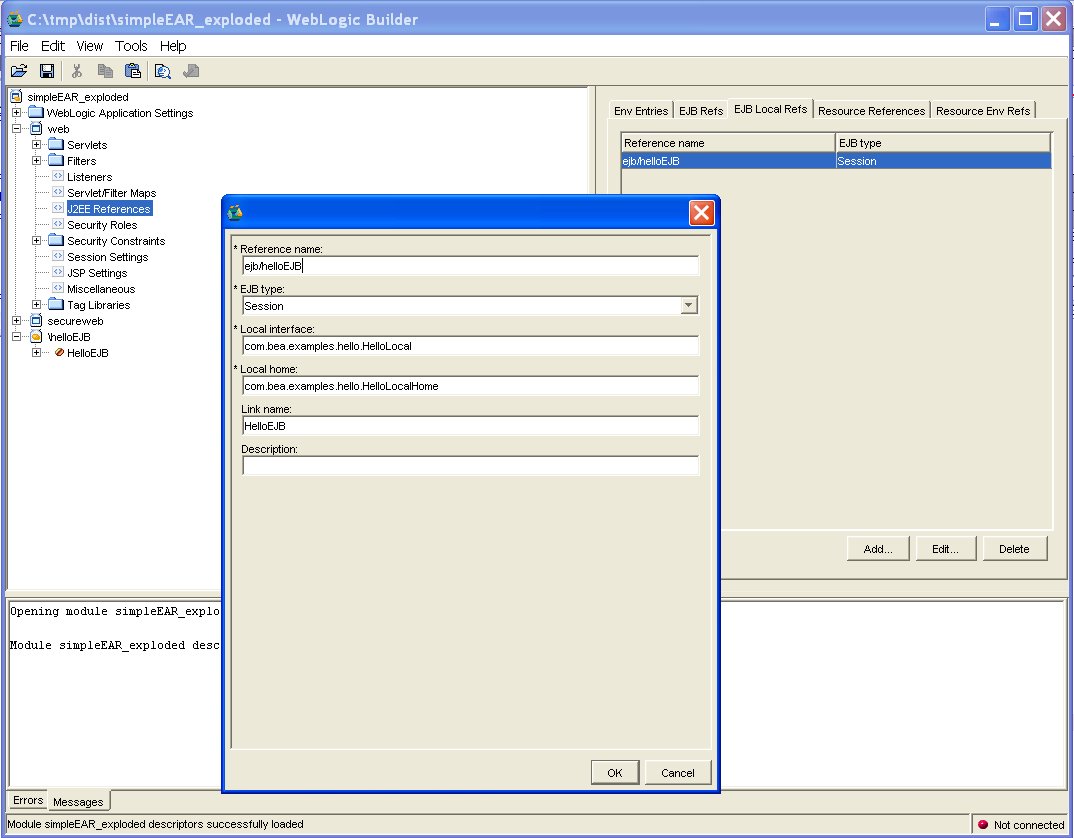Click the Local interface input field

click(x=471, y=346)
